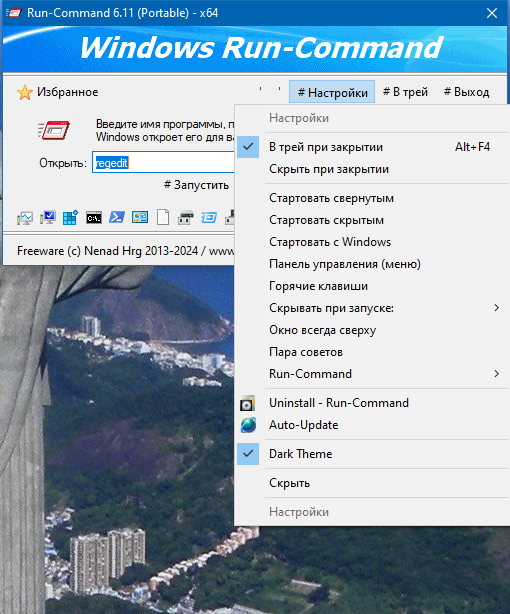Launch the PowerShell icon
The width and height of the screenshot is (510, 614).
pos(117,217)
